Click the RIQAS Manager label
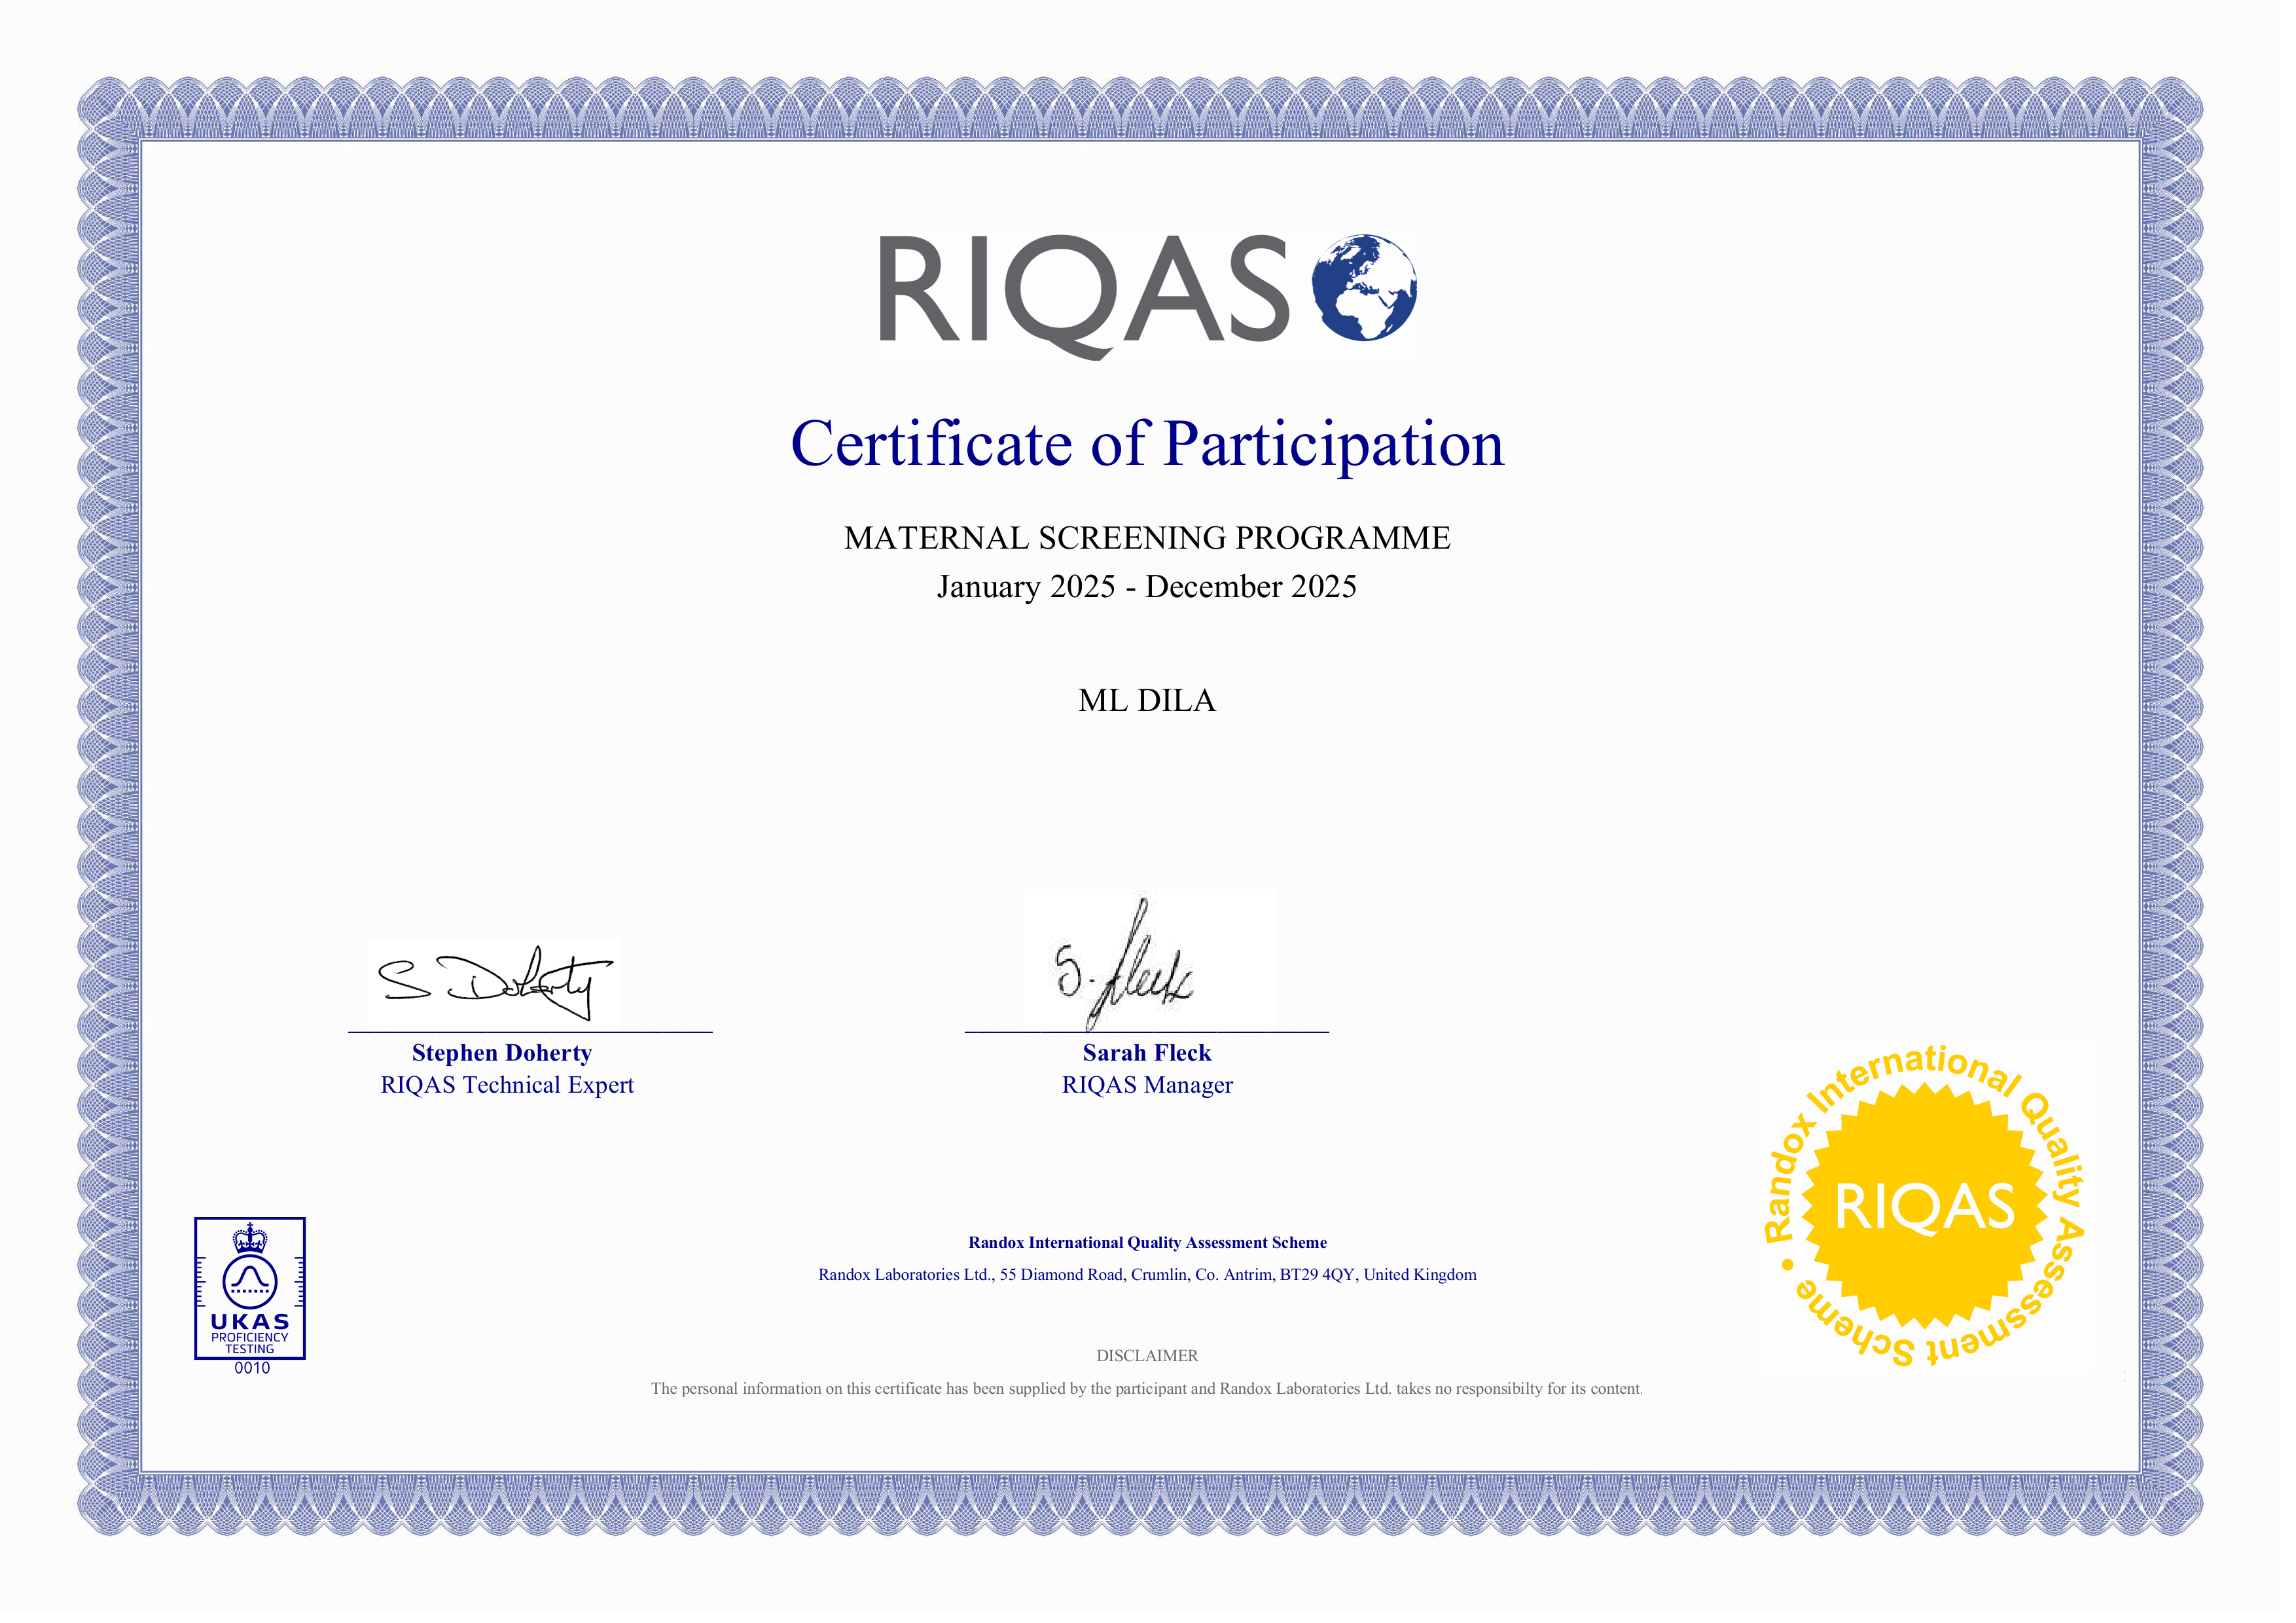This screenshot has width=2296, height=1623. click(1147, 1085)
